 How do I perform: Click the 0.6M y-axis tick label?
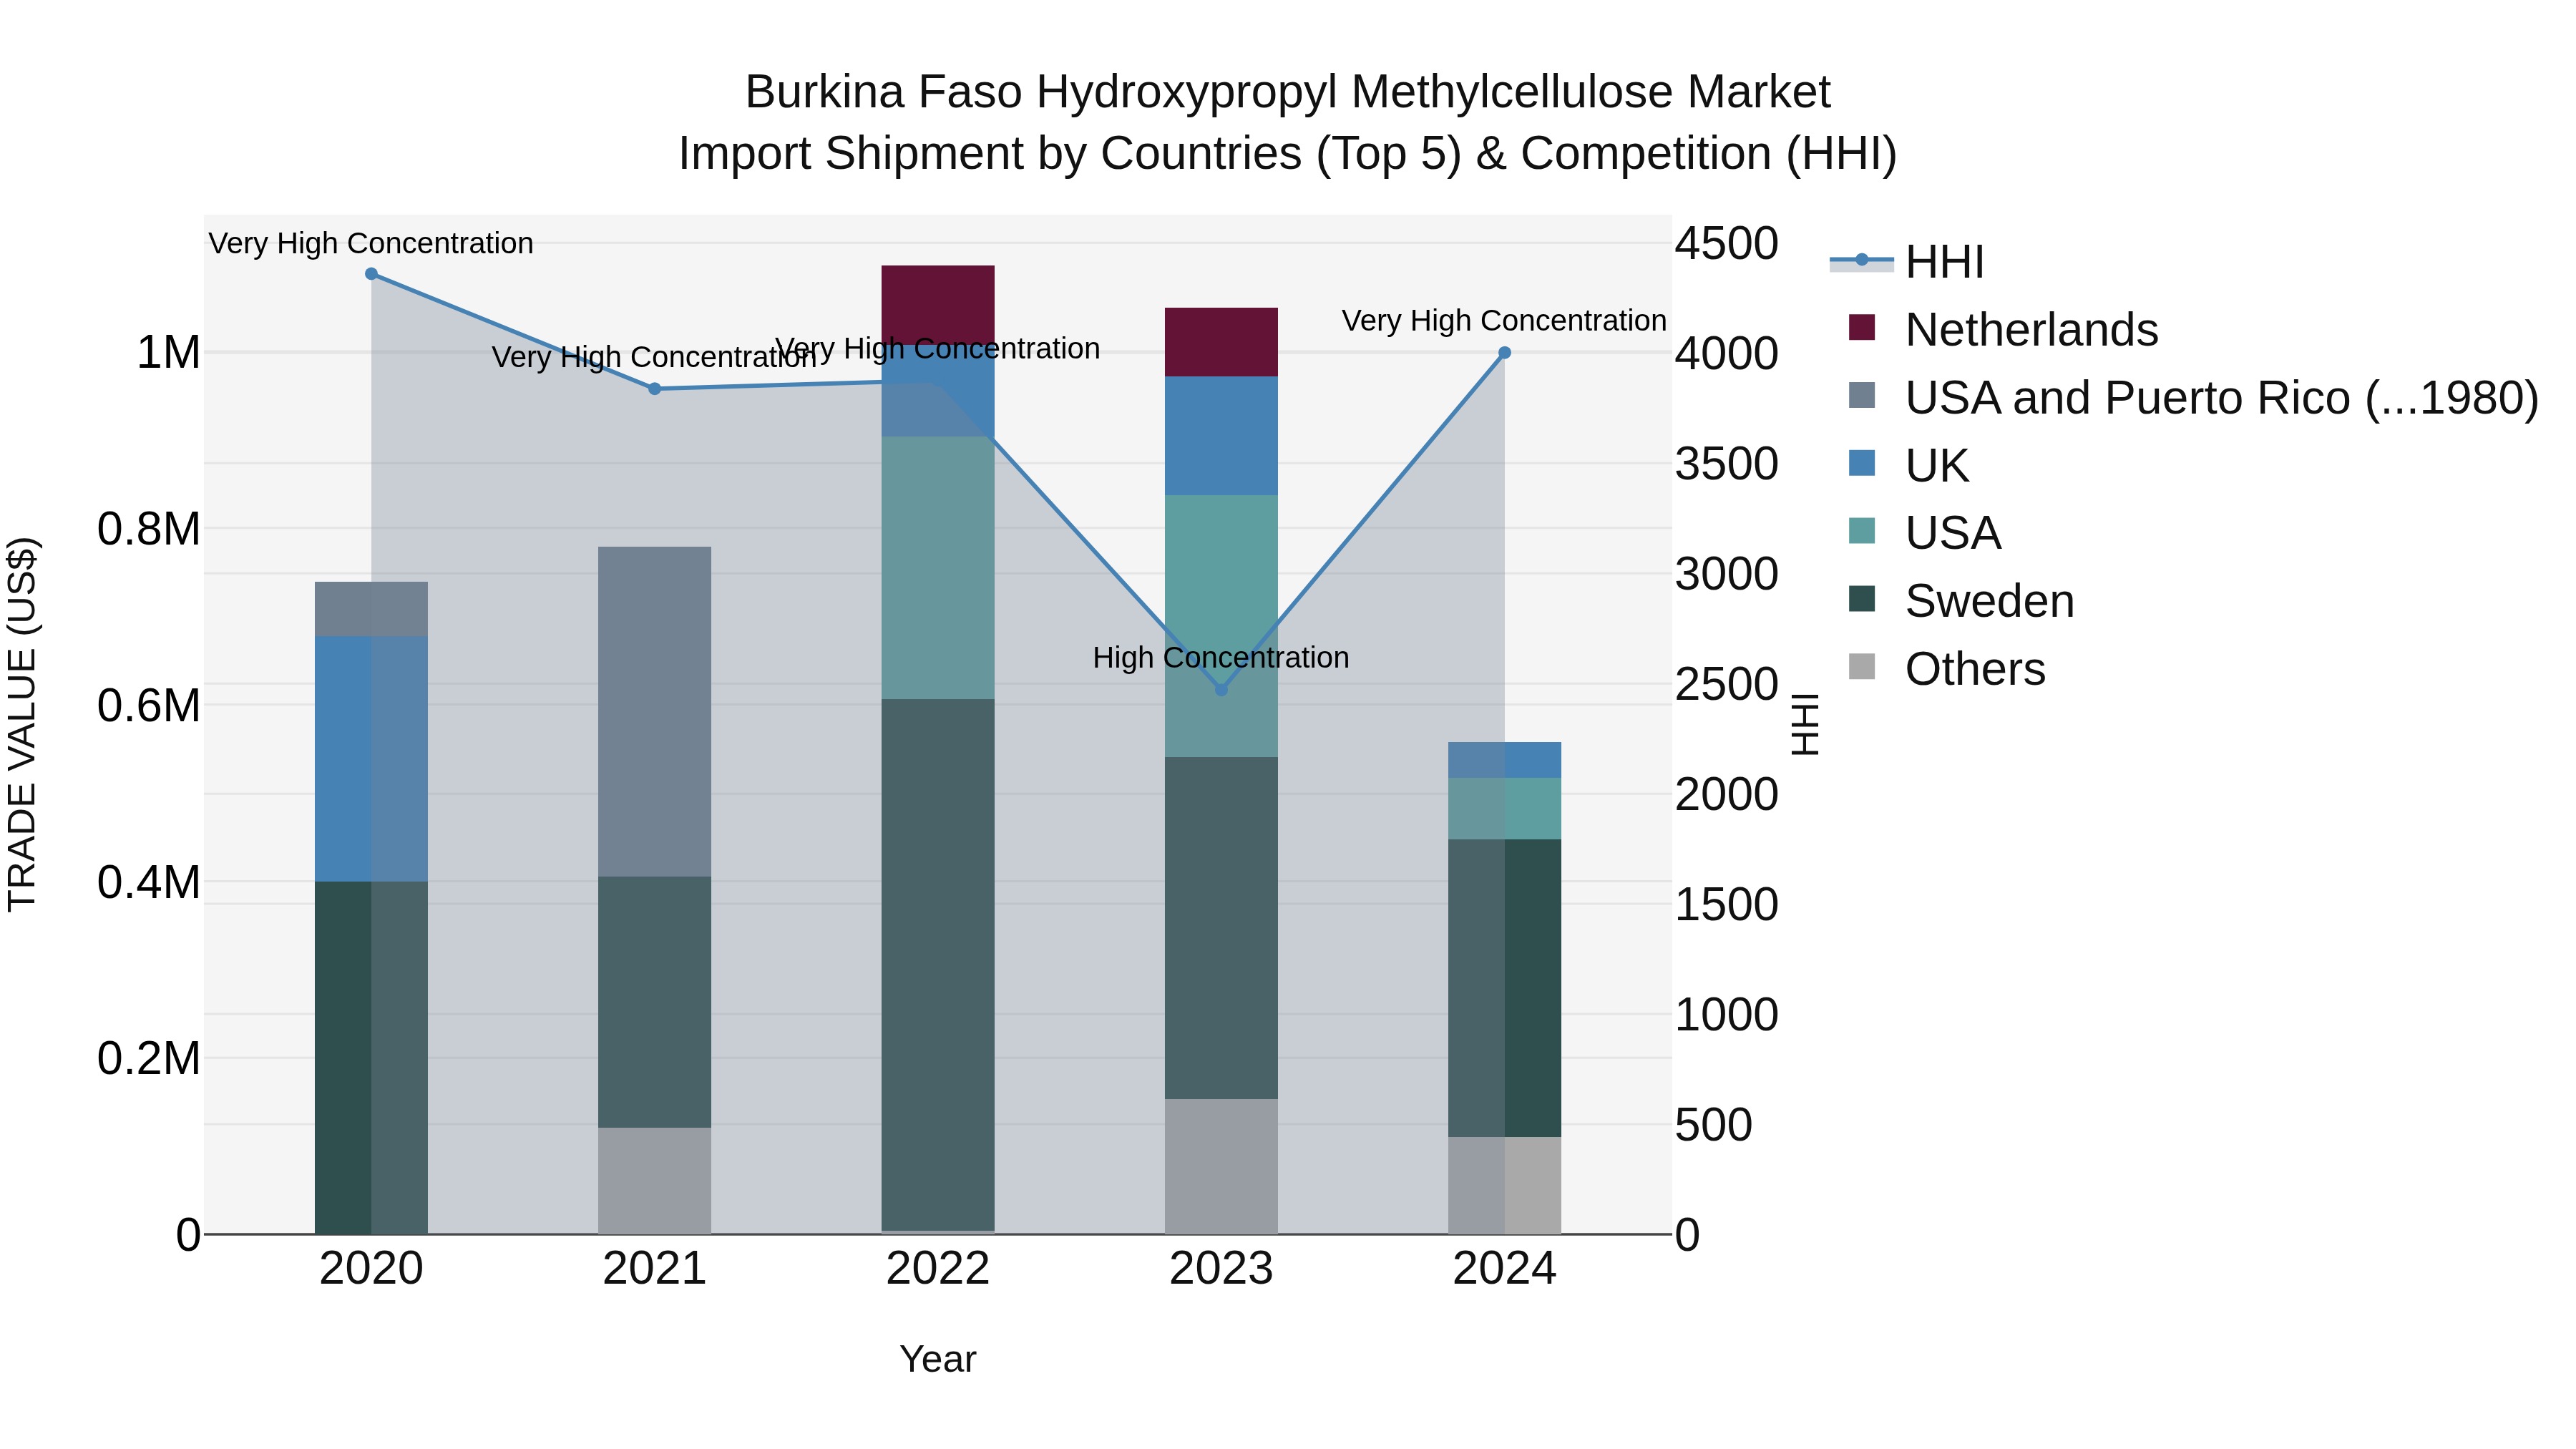(x=149, y=706)
